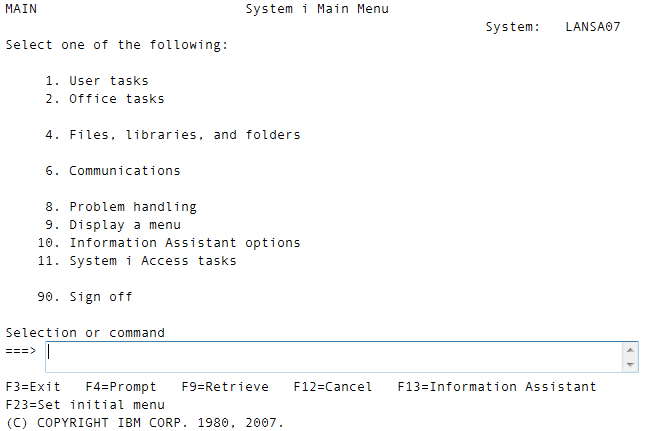Open Information Assistant options entry
645x431 pixels.
tap(184, 243)
